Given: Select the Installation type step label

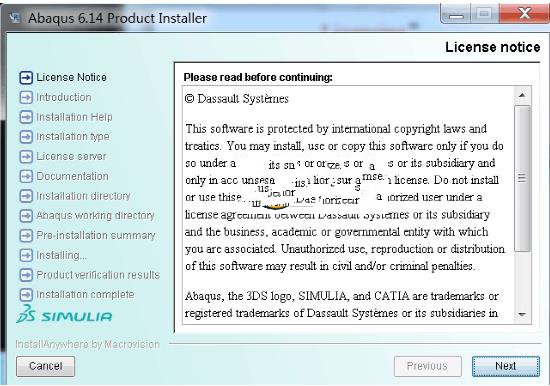Looking at the screenshot, I should [x=73, y=137].
